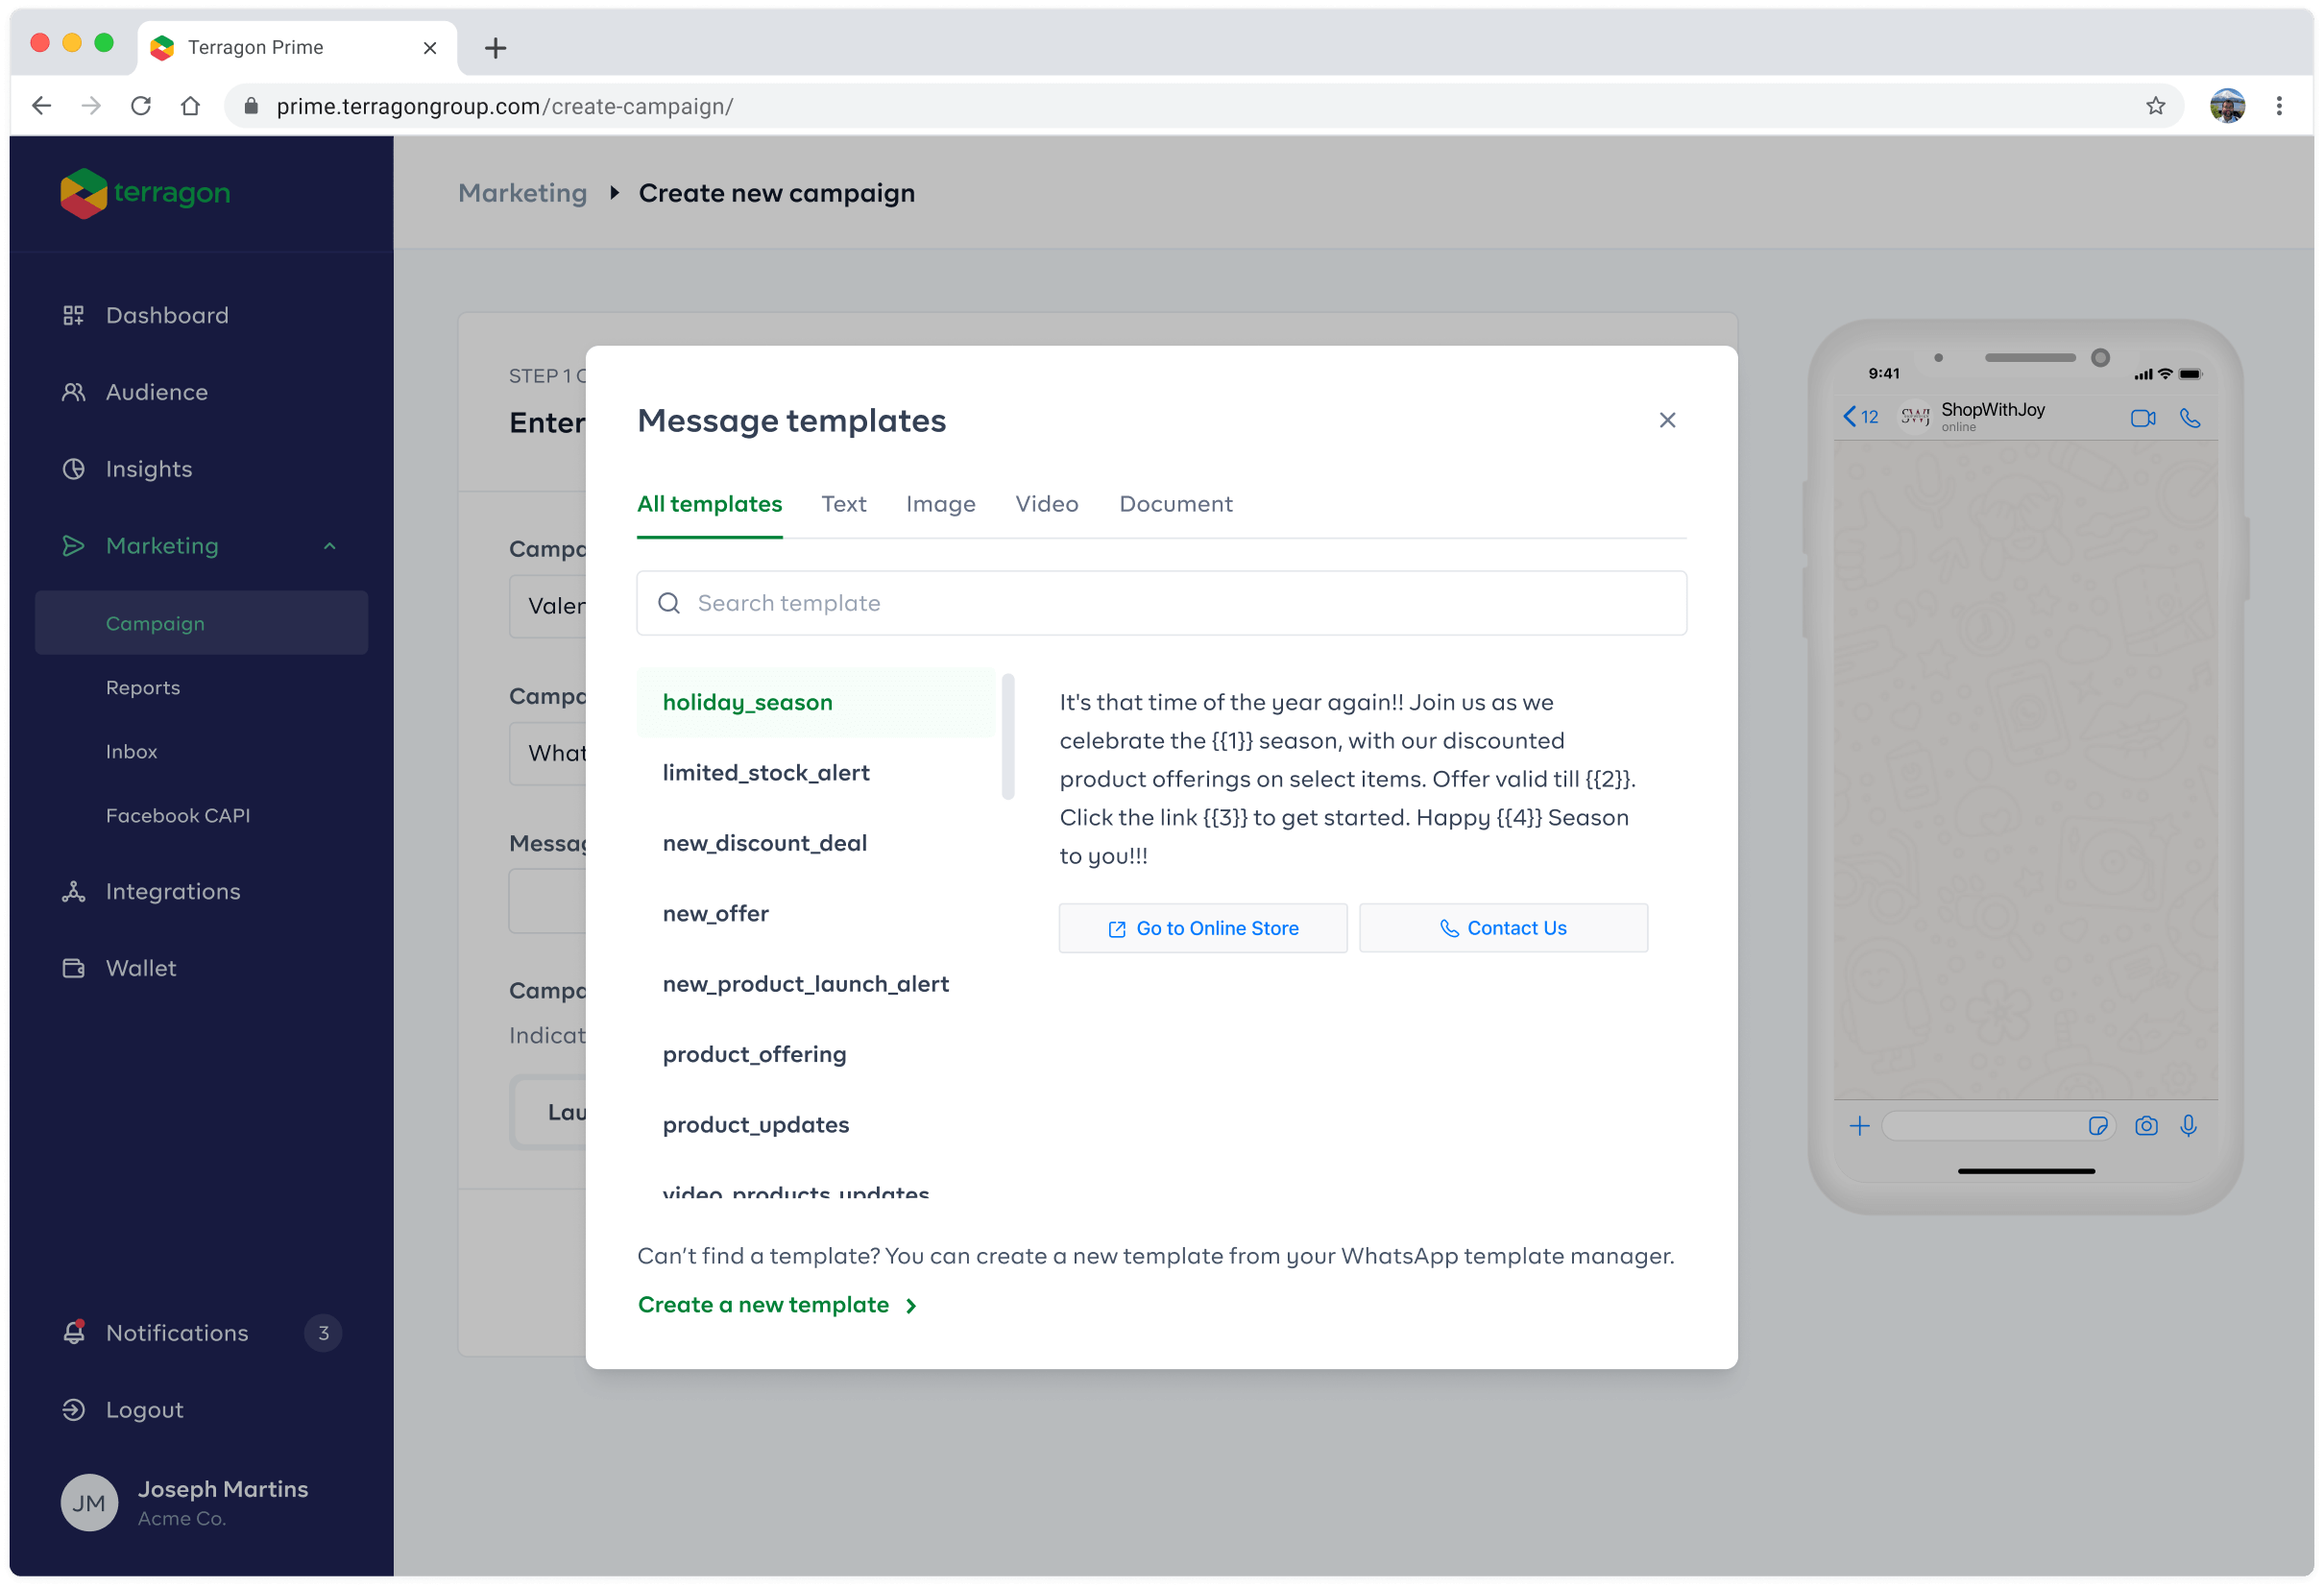The height and width of the screenshot is (1587, 2324).
Task: Open the Integrations node icon
Action: [73, 892]
